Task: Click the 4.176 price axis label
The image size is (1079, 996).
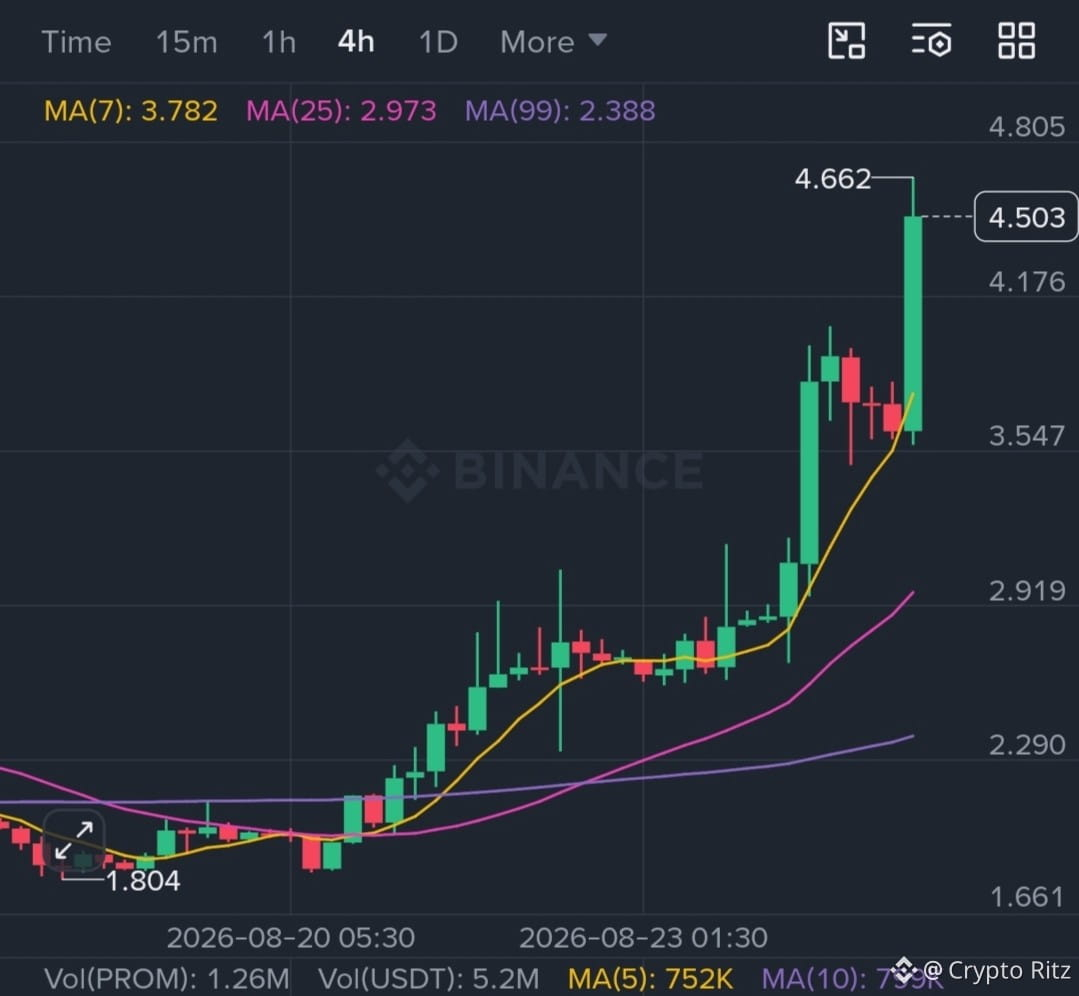Action: pos(1027,282)
